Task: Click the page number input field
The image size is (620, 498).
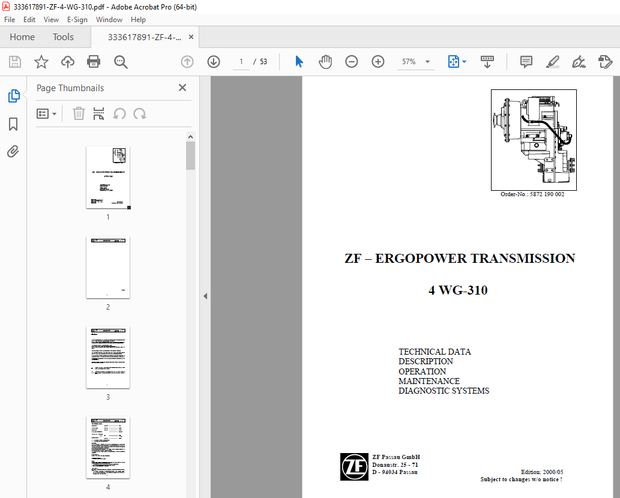Action: (241, 62)
